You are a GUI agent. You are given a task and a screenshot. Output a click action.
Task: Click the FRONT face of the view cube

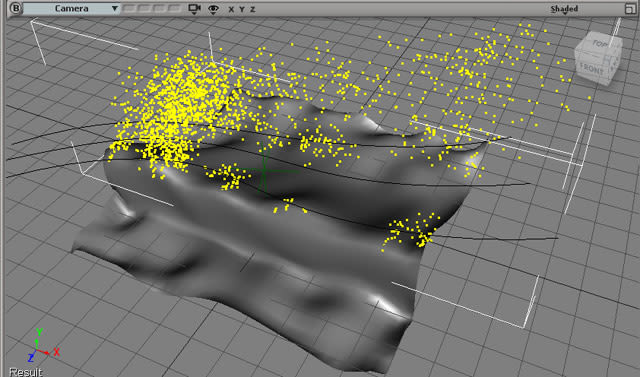(x=591, y=68)
